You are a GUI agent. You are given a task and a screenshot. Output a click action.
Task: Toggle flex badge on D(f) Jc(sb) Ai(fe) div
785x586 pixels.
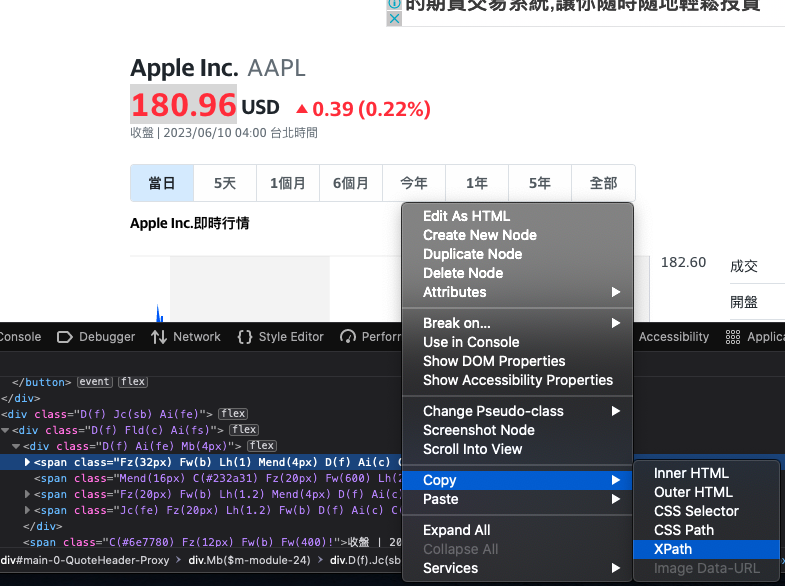(x=233, y=414)
